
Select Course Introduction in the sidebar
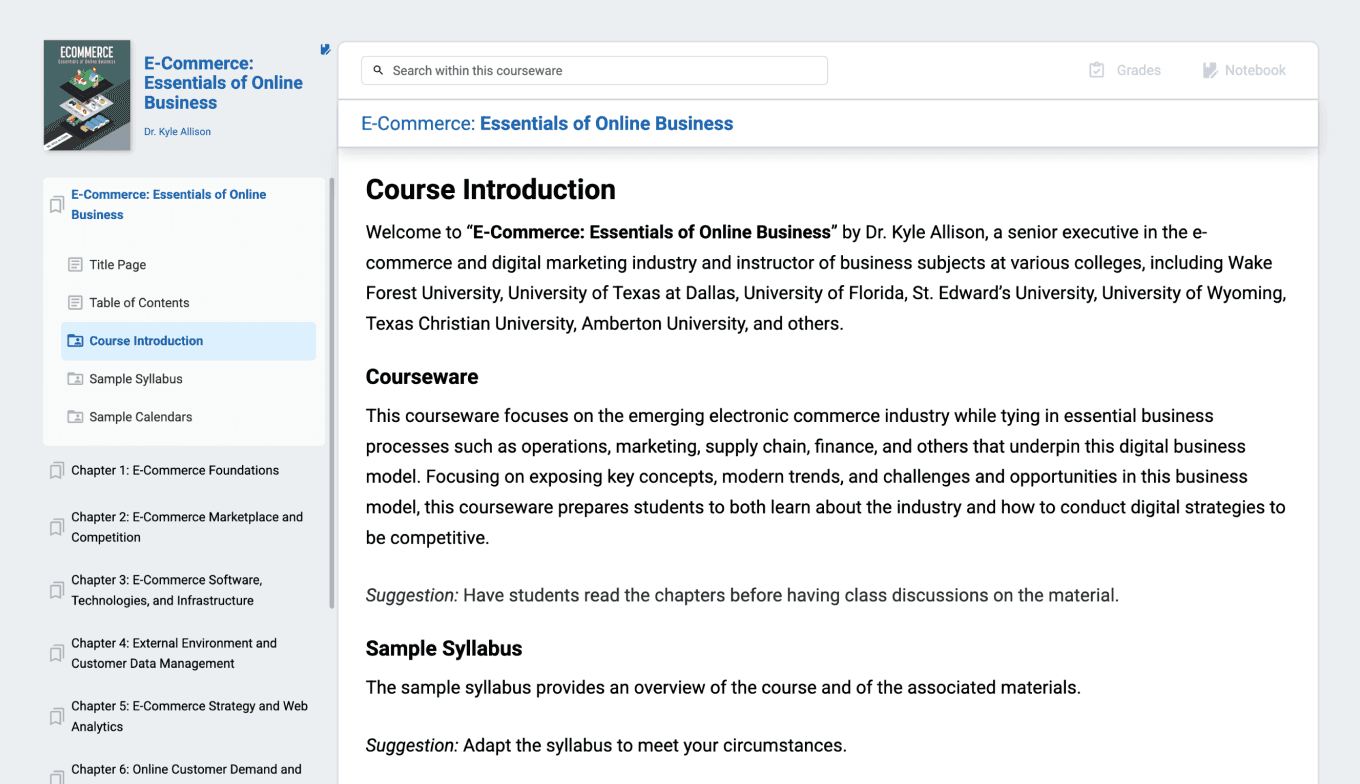(x=146, y=341)
